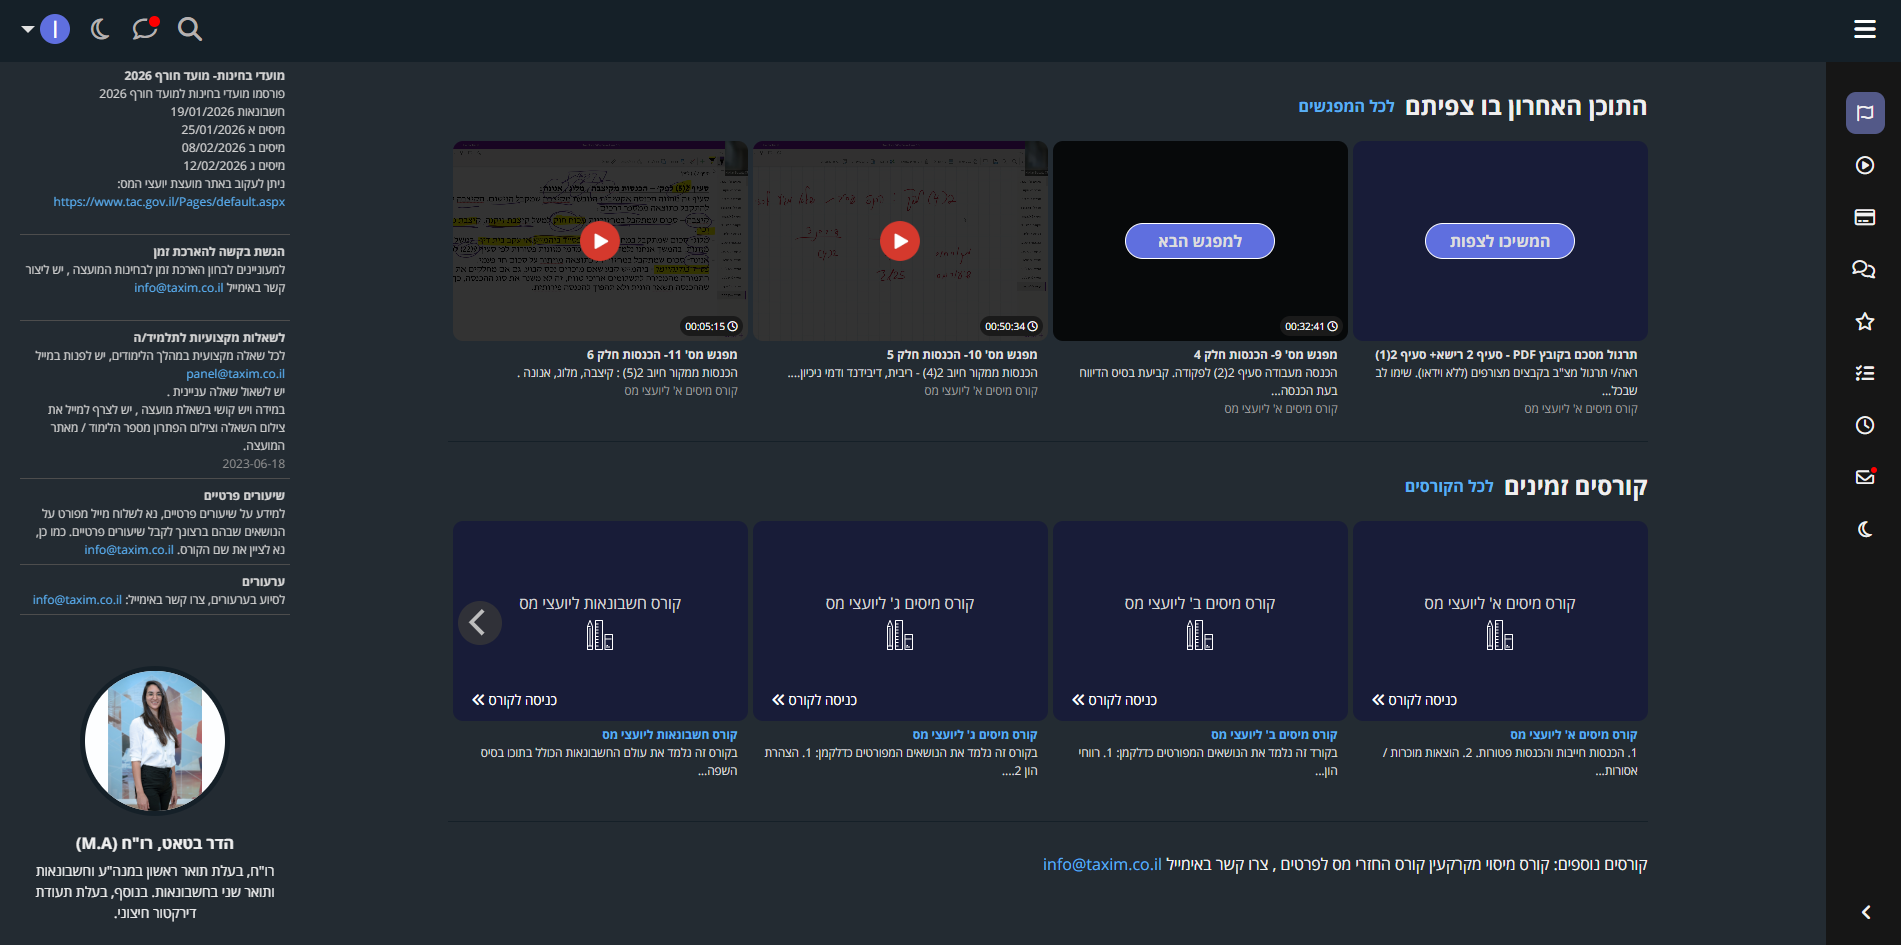The image size is (1901, 945).
Task: Open the tac.gov.il link
Action: coord(169,202)
